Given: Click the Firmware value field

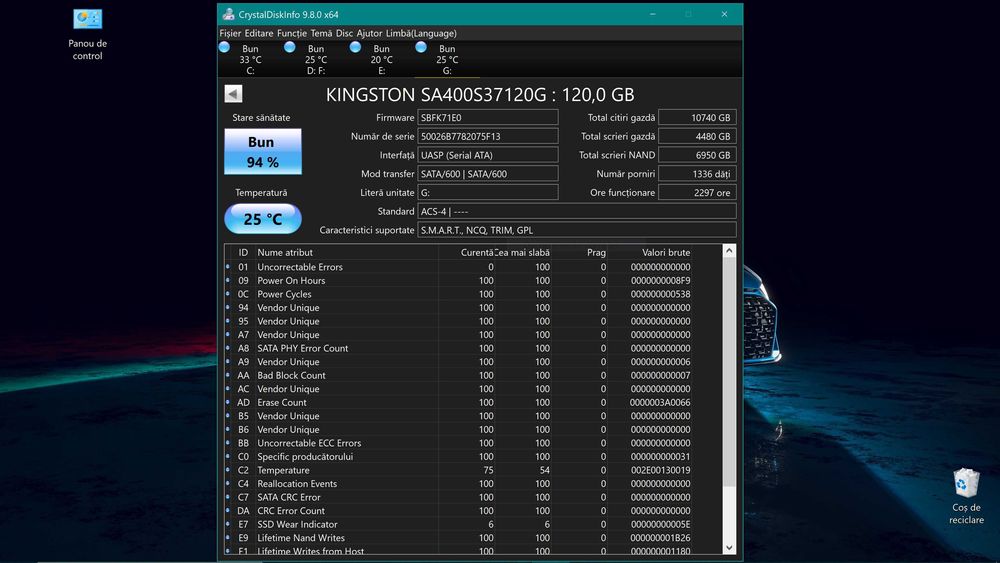Looking at the screenshot, I should click(488, 117).
